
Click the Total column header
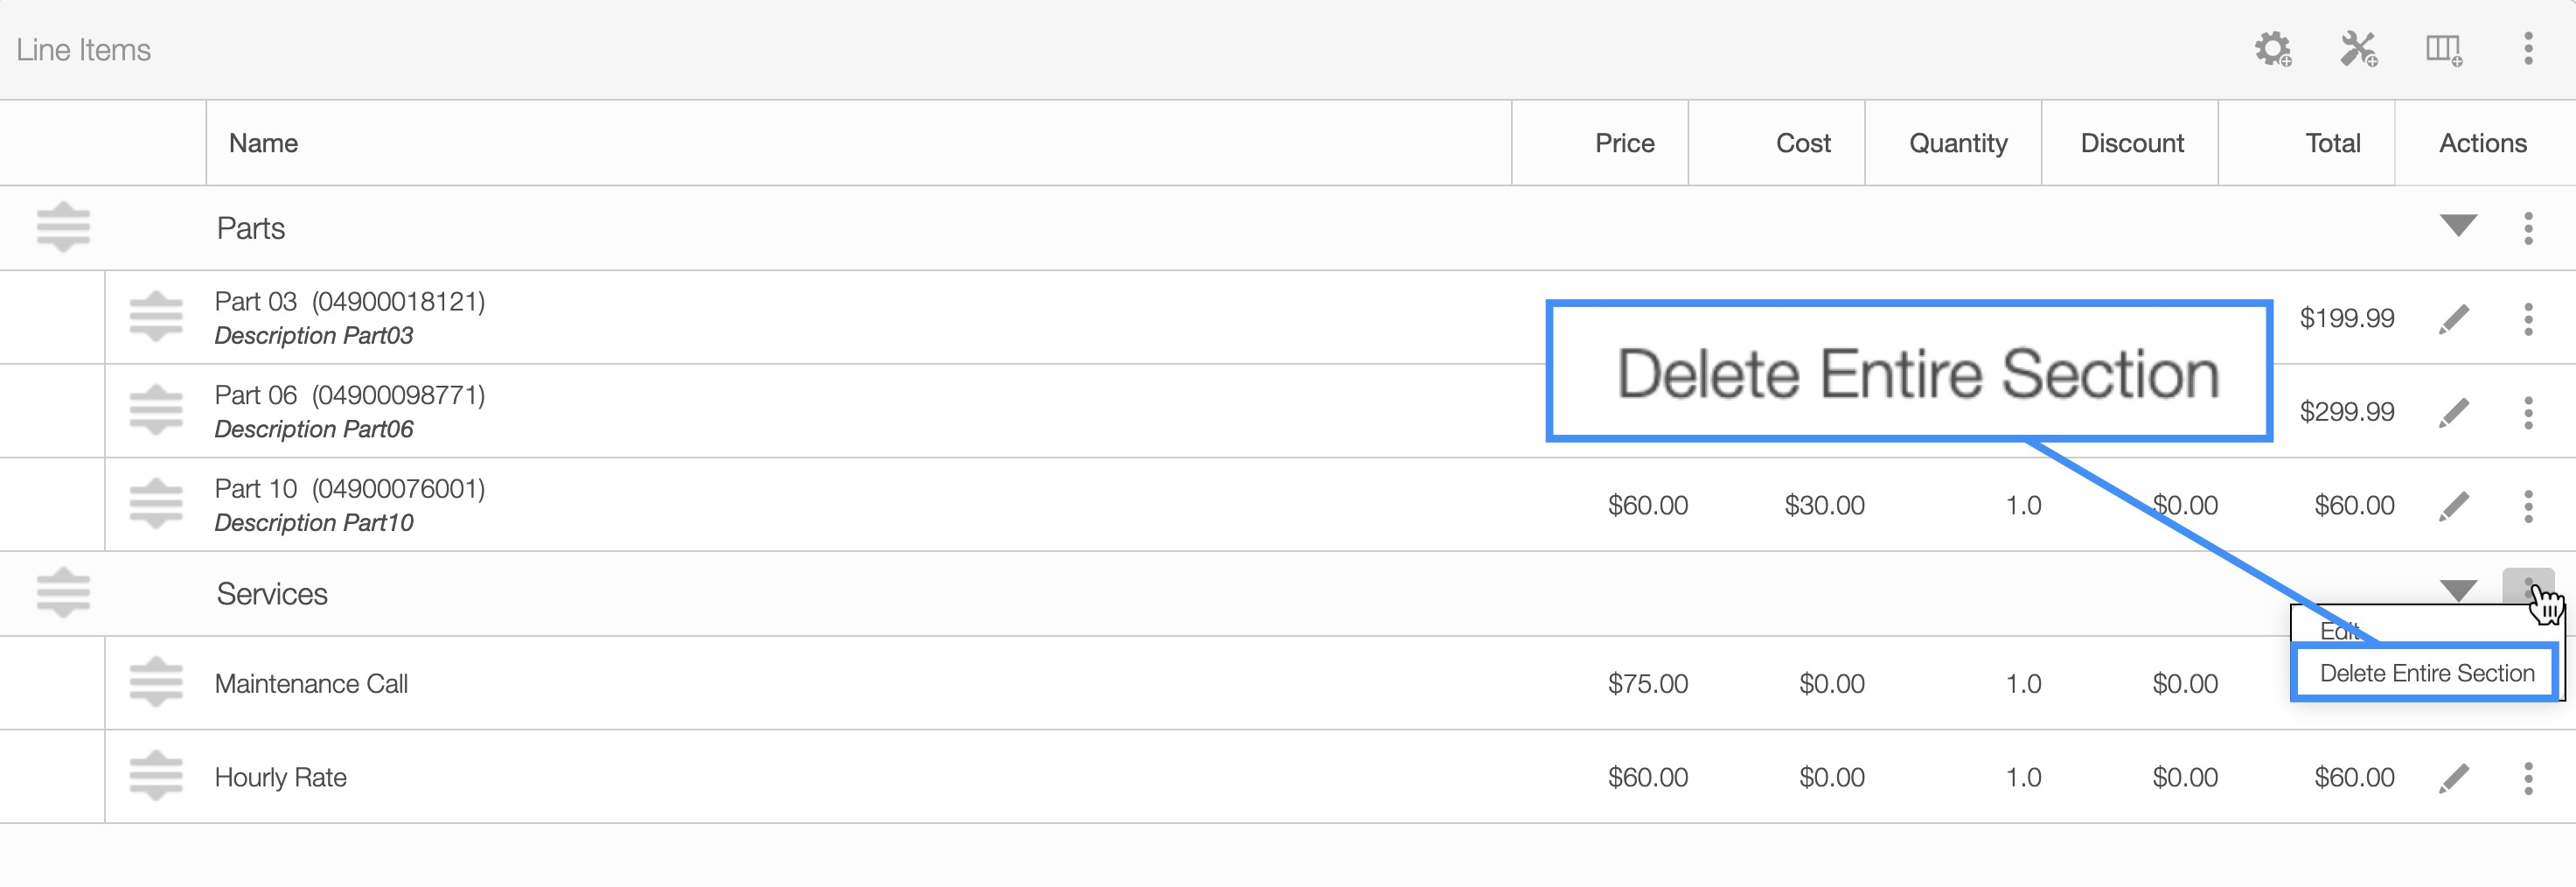pos(2332,143)
